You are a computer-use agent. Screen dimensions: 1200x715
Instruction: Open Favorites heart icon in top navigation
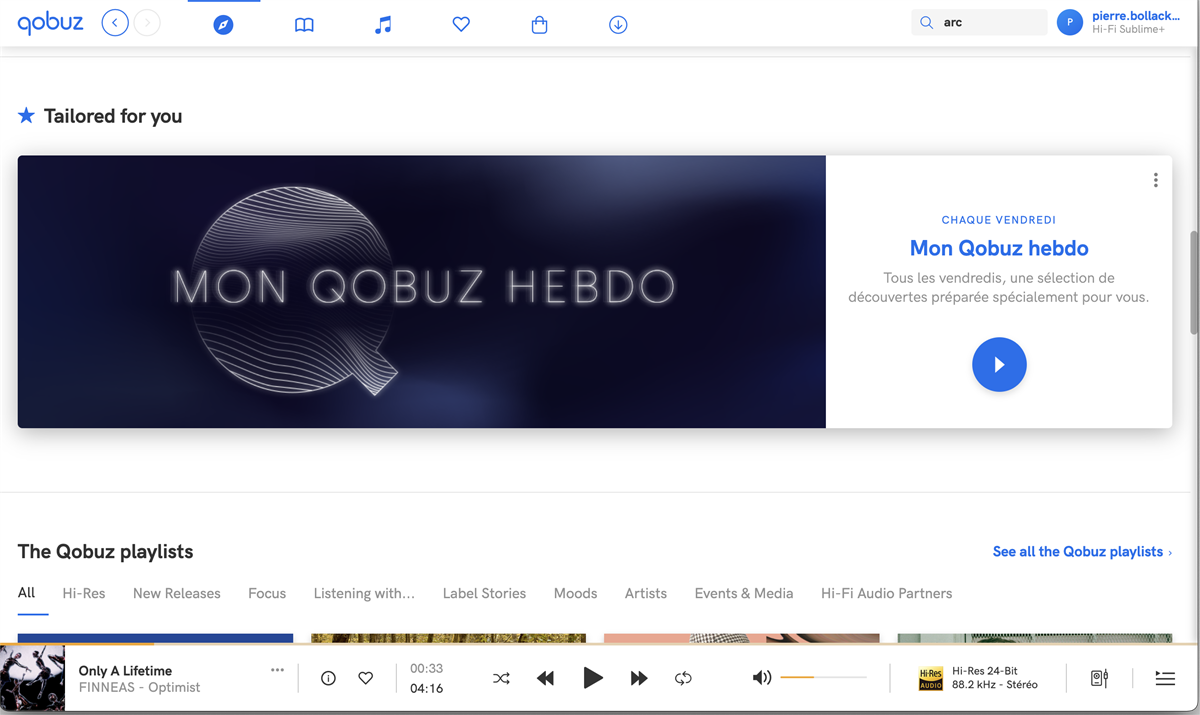click(x=461, y=25)
